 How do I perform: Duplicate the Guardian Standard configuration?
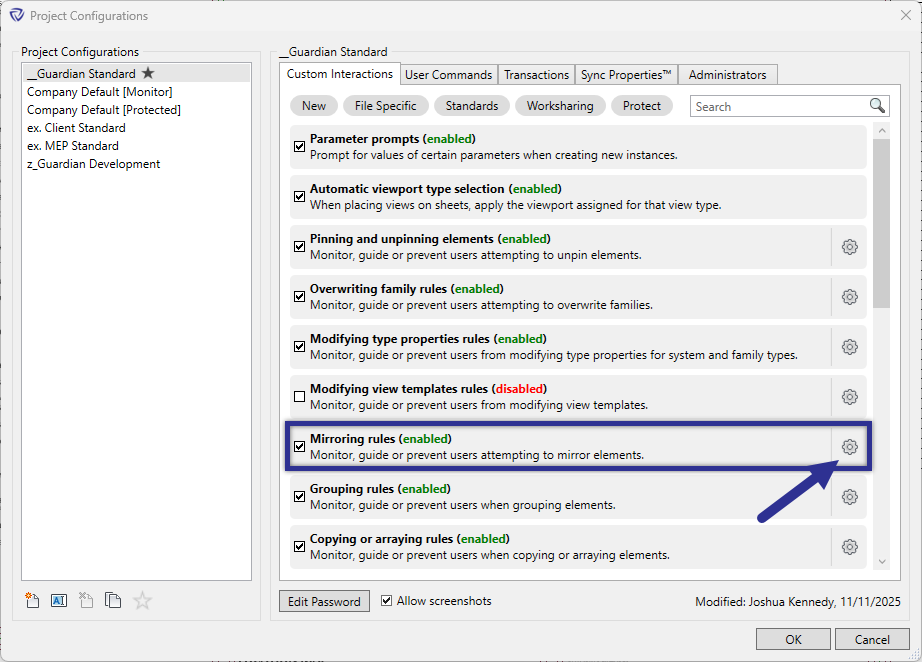click(x=113, y=600)
